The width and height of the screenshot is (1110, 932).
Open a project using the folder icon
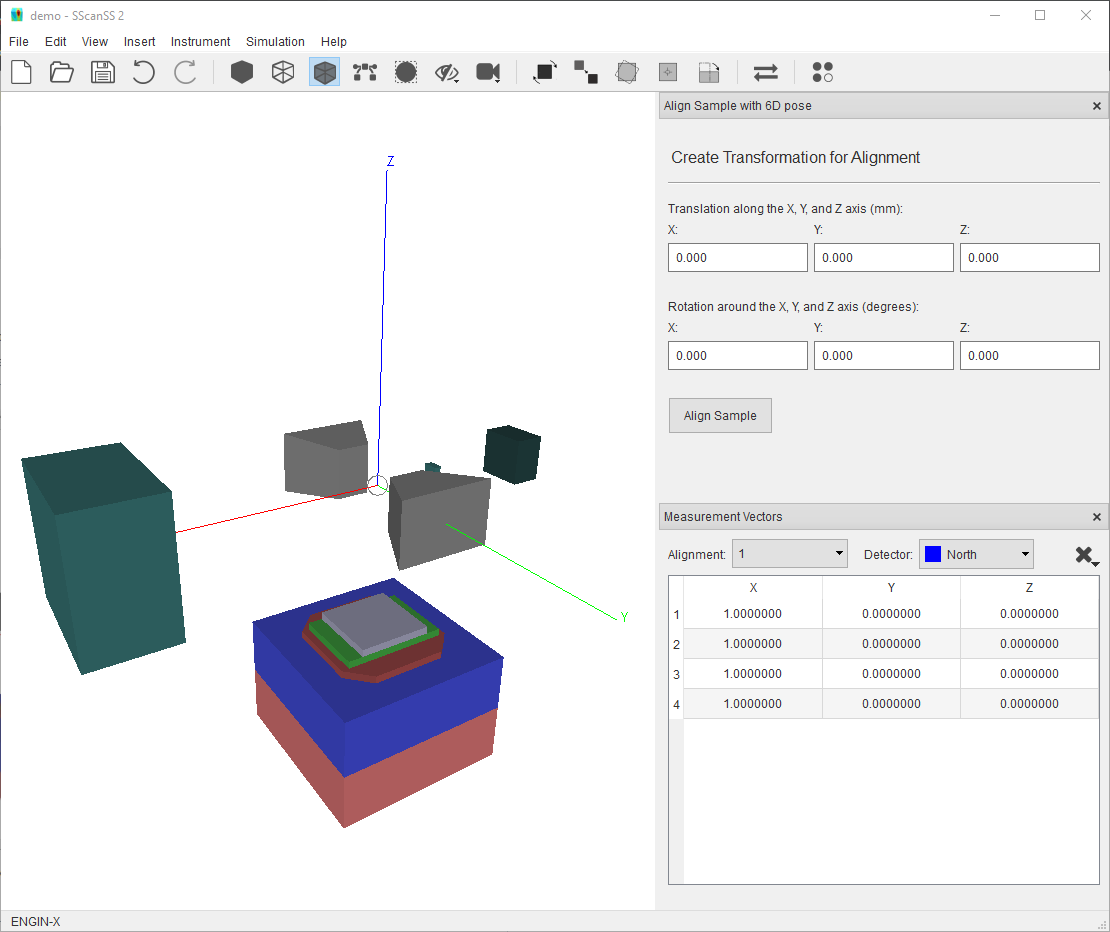62,72
